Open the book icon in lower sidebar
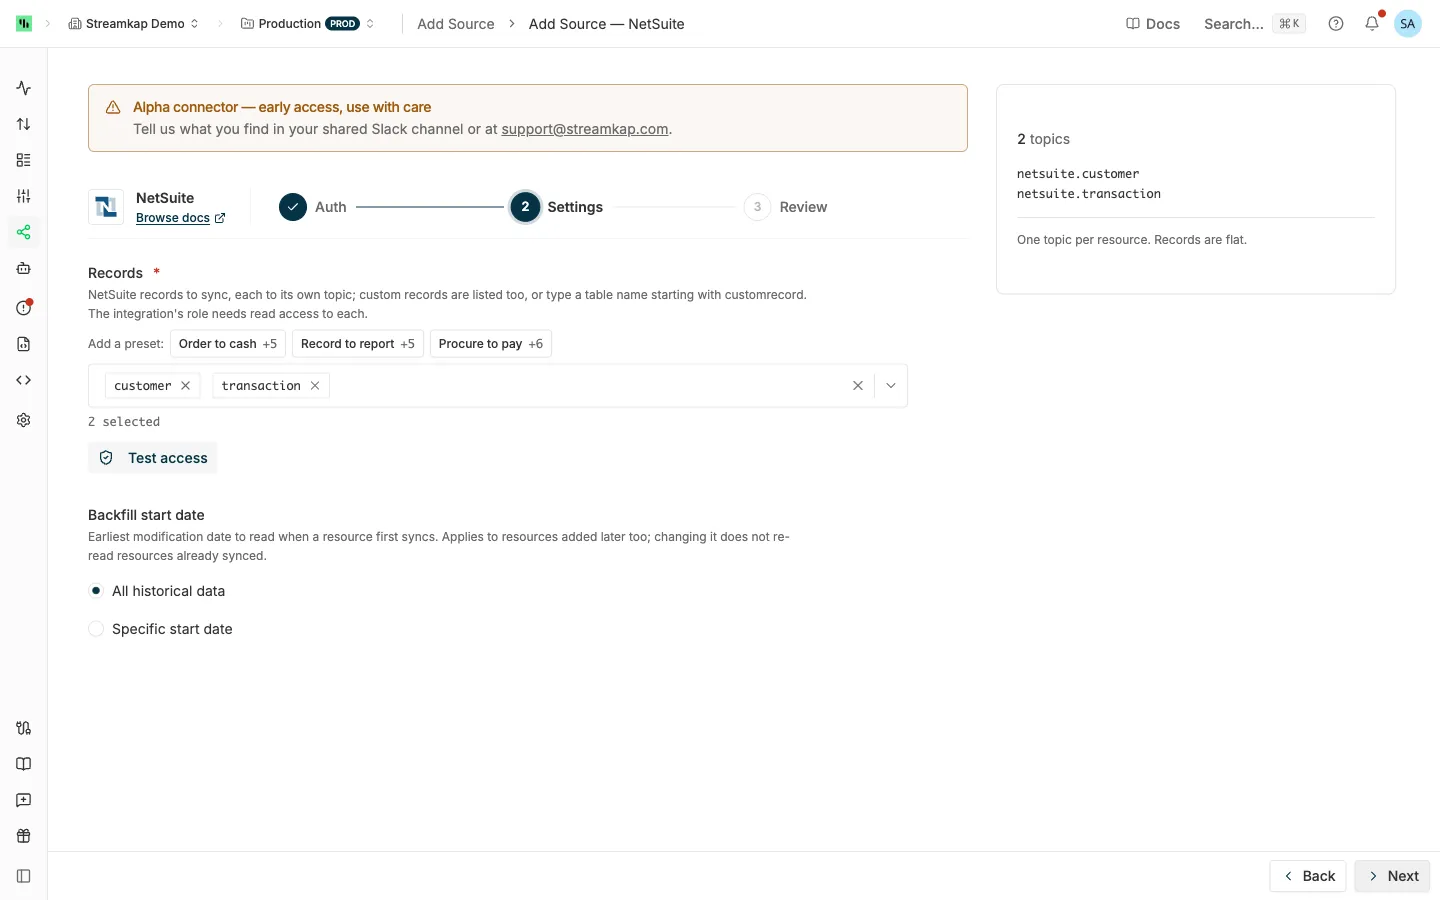Screen dimensions: 1440x900 click(x=24, y=764)
